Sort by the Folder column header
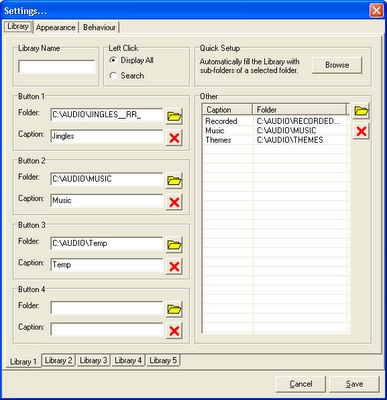The width and height of the screenshot is (387, 400). [x=300, y=110]
